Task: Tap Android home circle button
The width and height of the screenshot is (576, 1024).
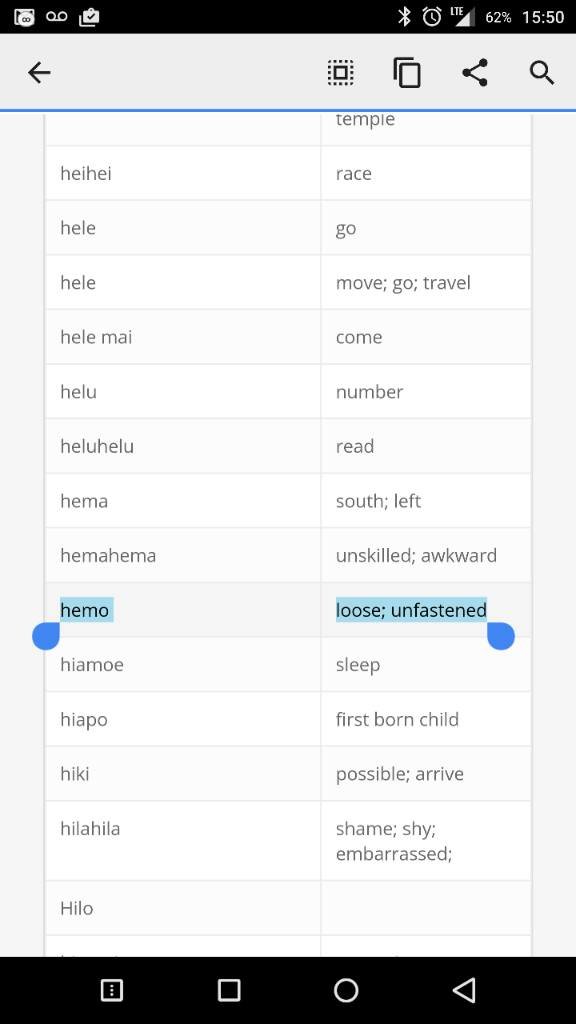Action: (x=346, y=990)
